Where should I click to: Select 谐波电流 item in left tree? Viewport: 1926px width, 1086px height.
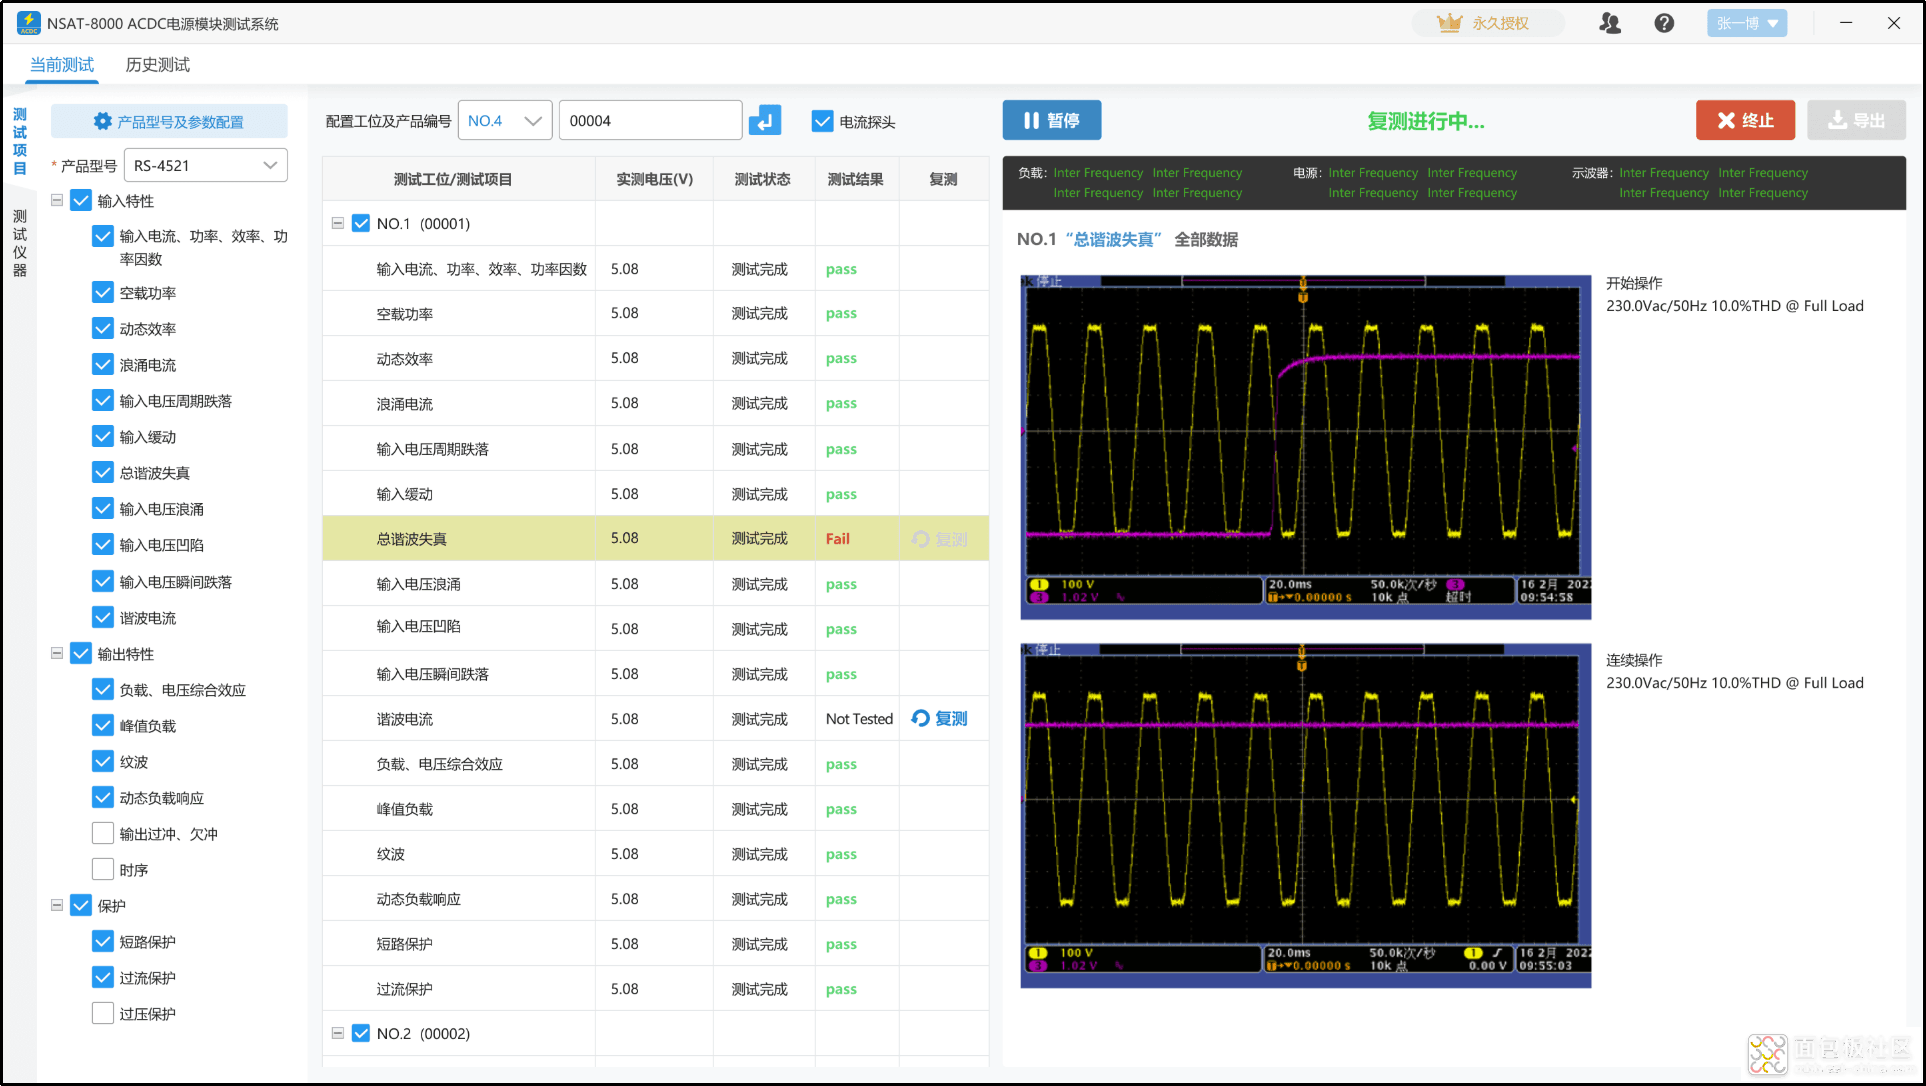click(148, 618)
